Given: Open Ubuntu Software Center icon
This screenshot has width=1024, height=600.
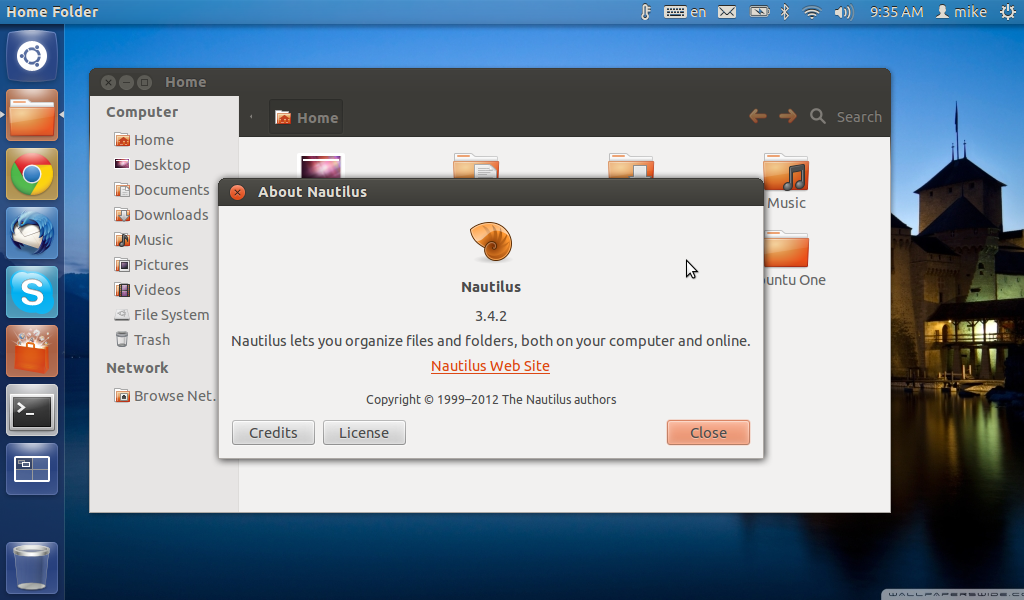Looking at the screenshot, I should pyautogui.click(x=32, y=351).
